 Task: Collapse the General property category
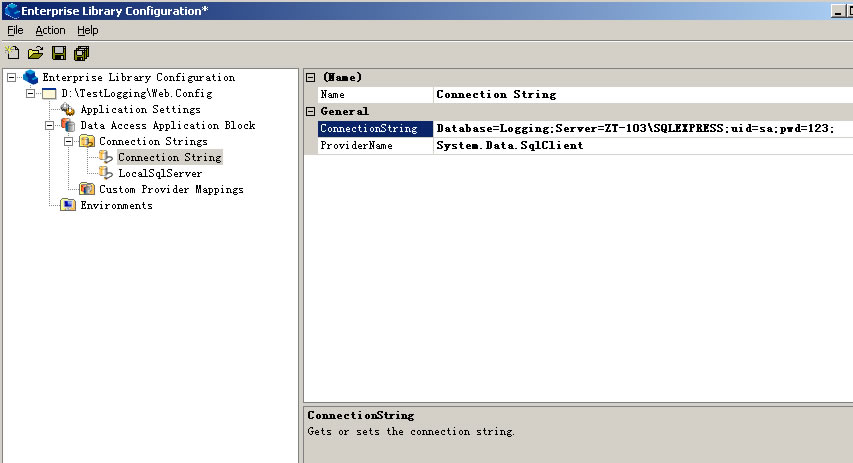click(311, 112)
